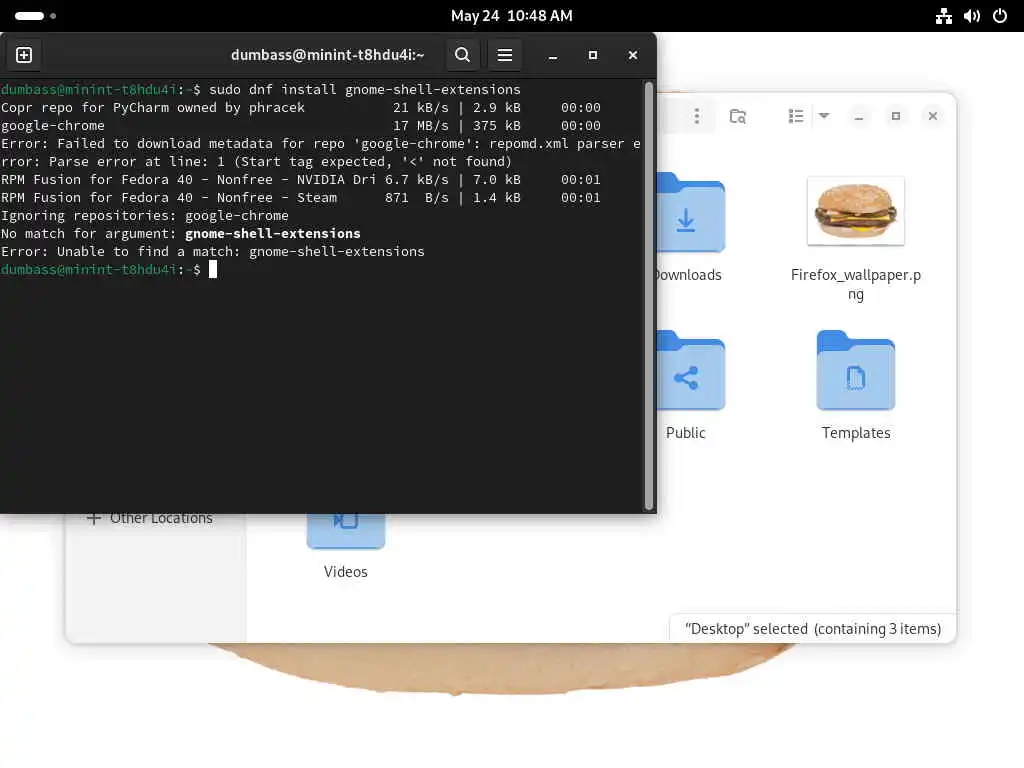1024x768 pixels.
Task: Click the terminal search icon
Action: [462, 55]
